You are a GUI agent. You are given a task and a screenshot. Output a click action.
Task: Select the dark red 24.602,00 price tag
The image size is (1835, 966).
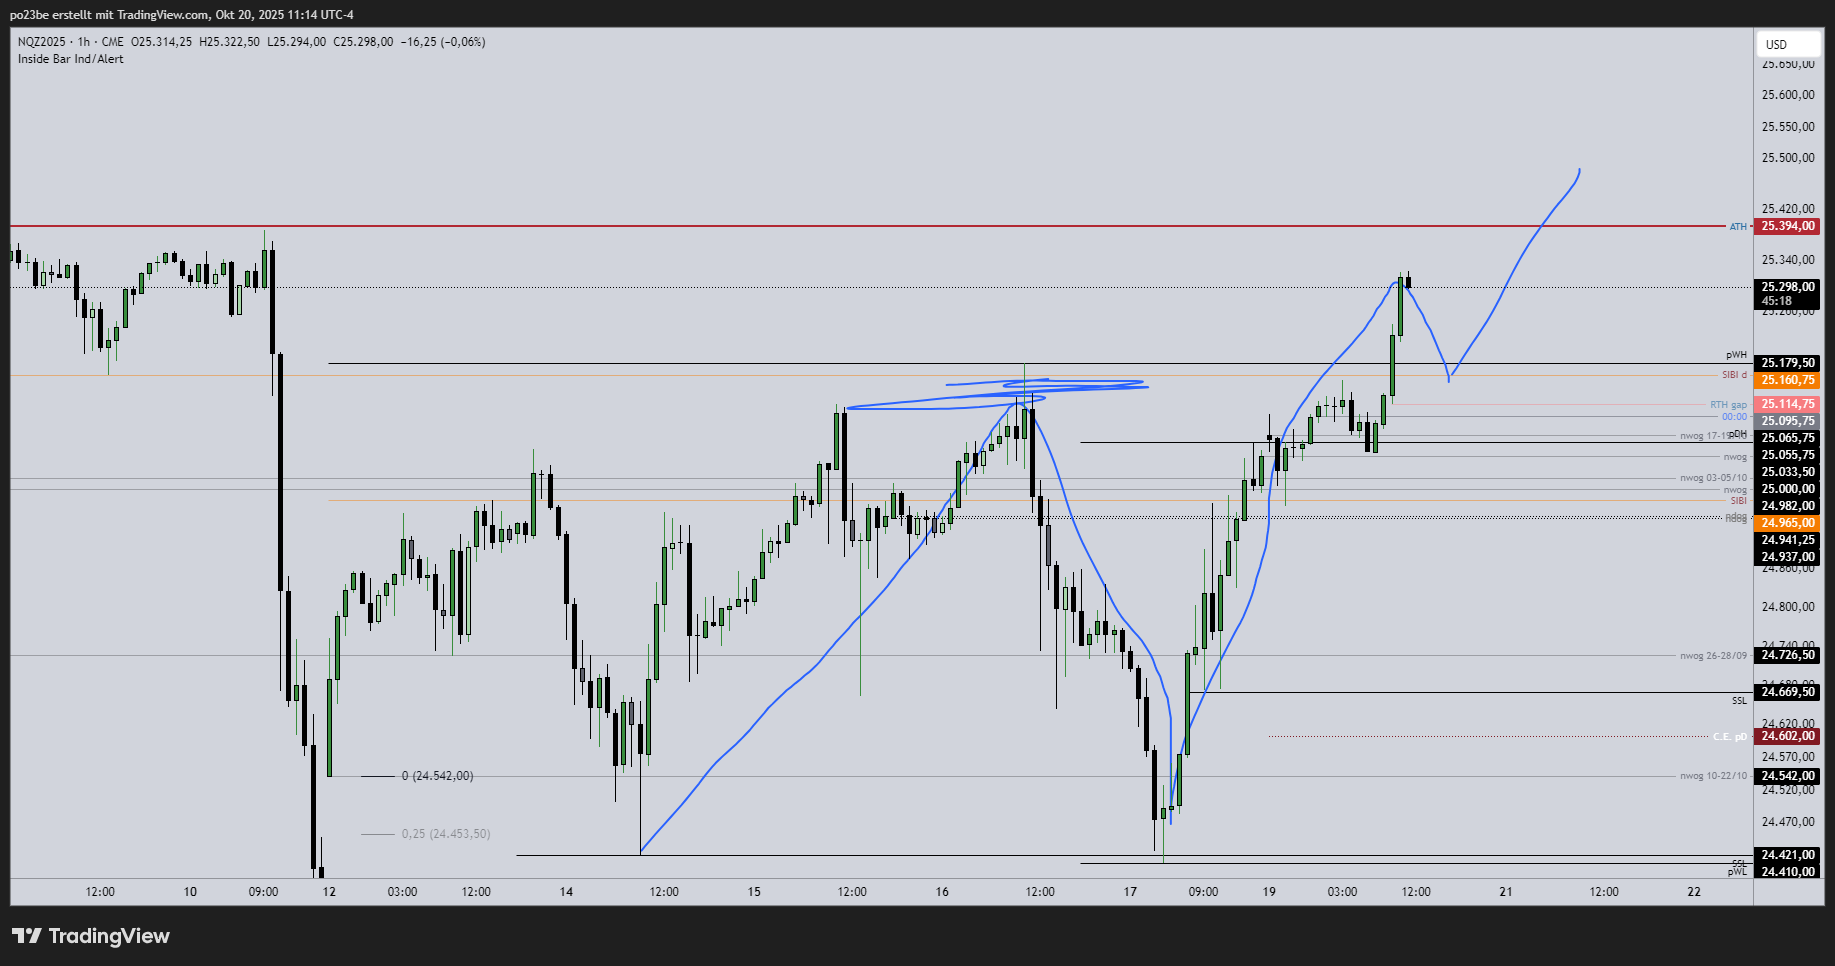pos(1788,736)
